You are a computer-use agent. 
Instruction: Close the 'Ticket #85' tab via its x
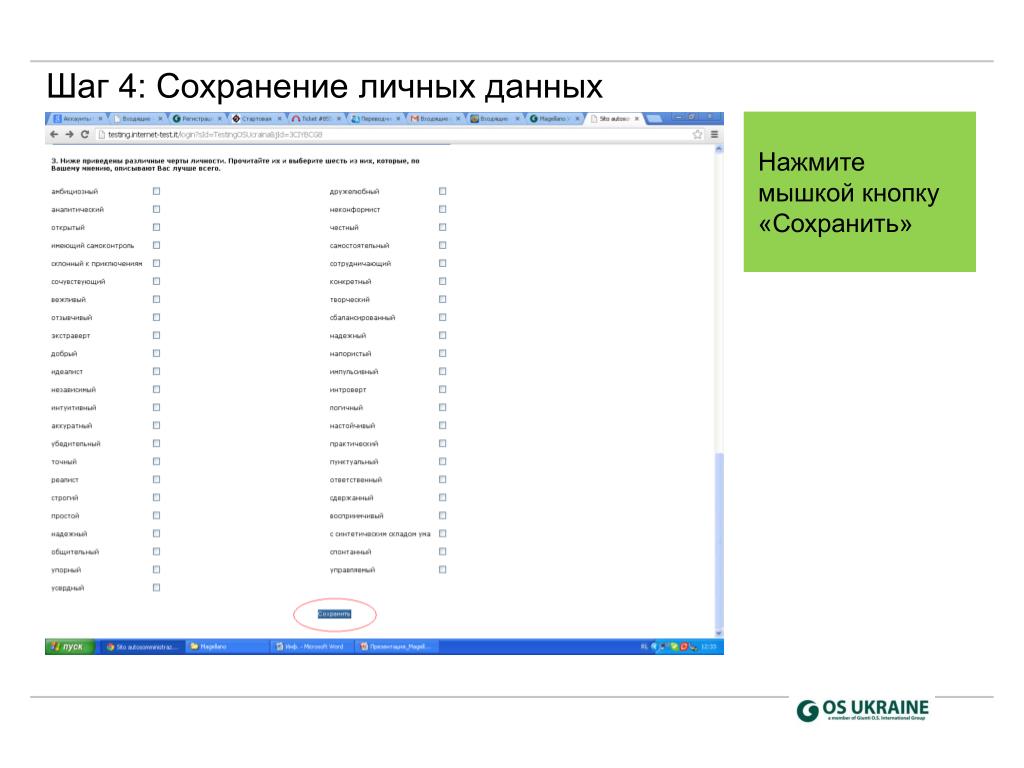coord(339,119)
